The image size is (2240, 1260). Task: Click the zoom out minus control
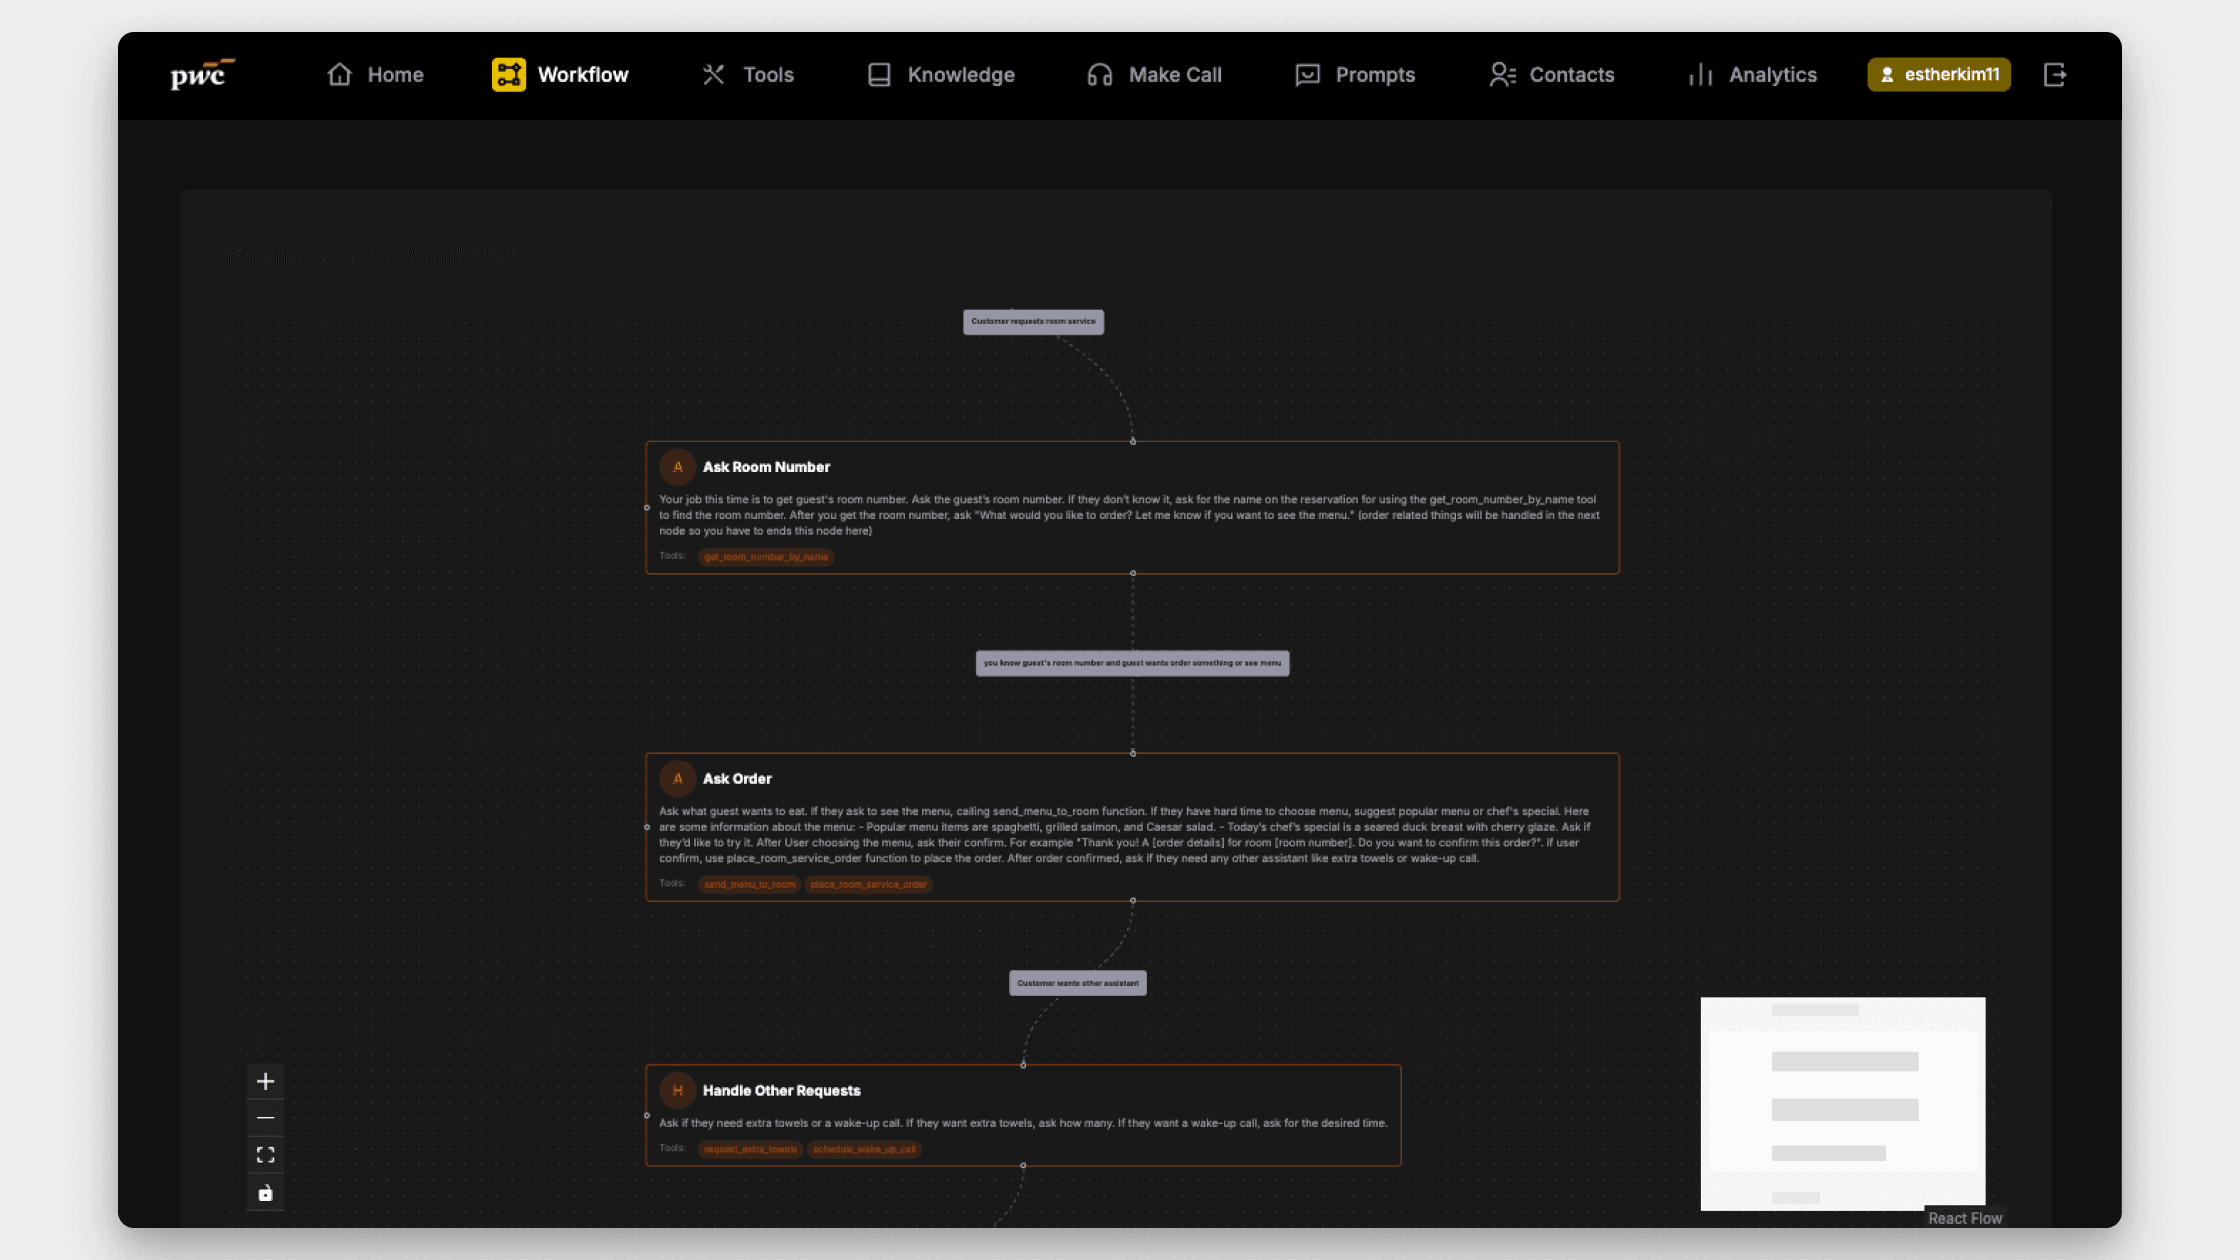265,1118
